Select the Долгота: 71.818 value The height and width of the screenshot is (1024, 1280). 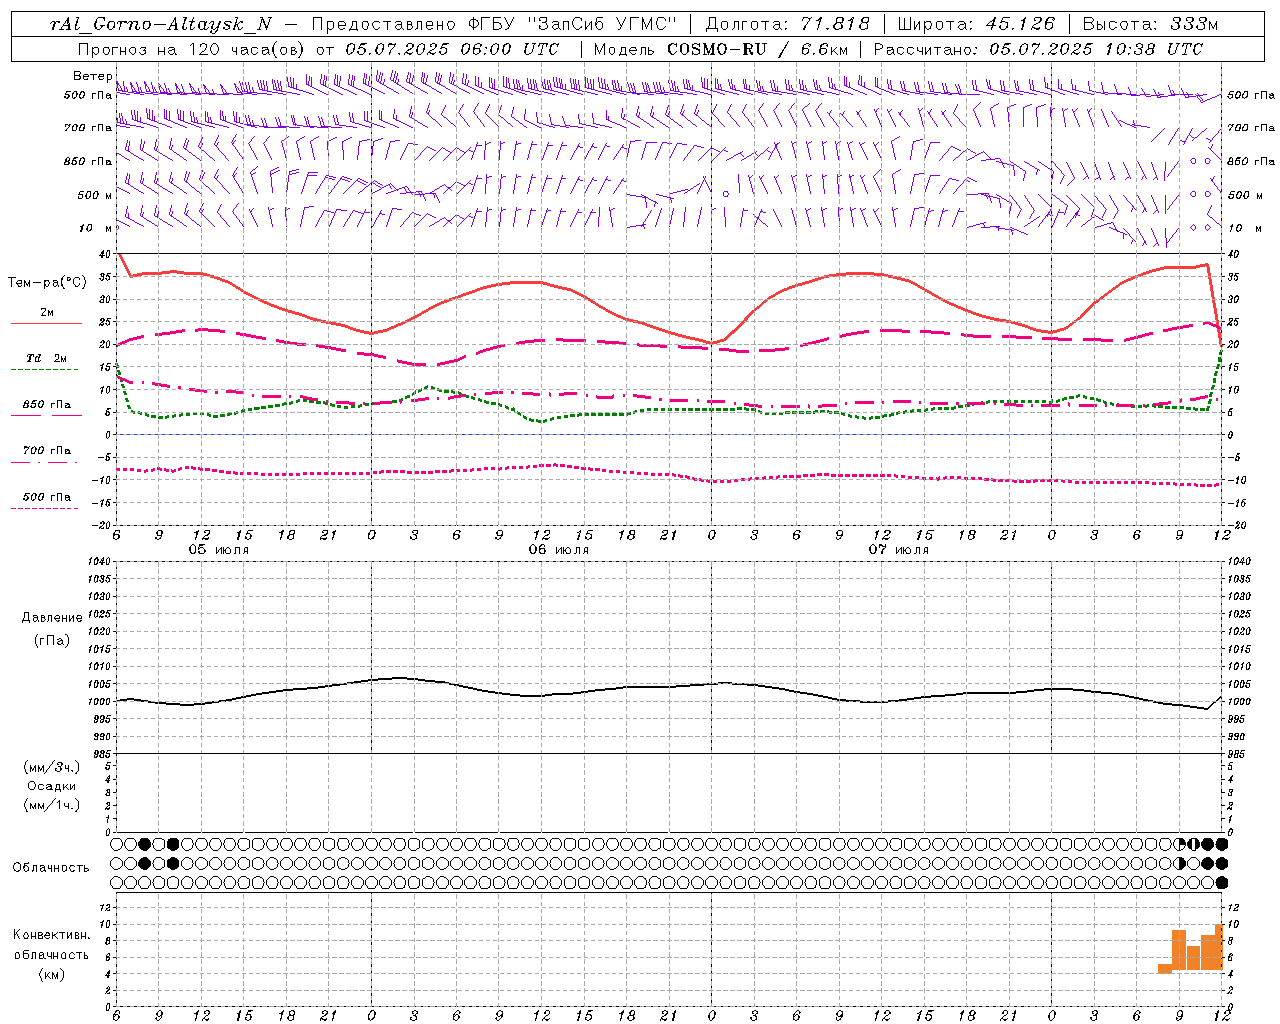[788, 25]
